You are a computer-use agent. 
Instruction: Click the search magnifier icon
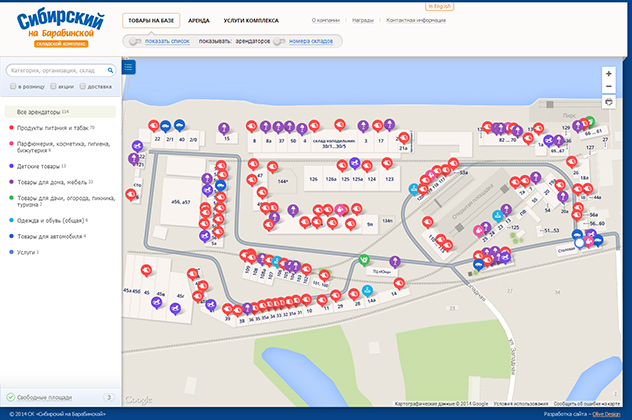[110, 71]
